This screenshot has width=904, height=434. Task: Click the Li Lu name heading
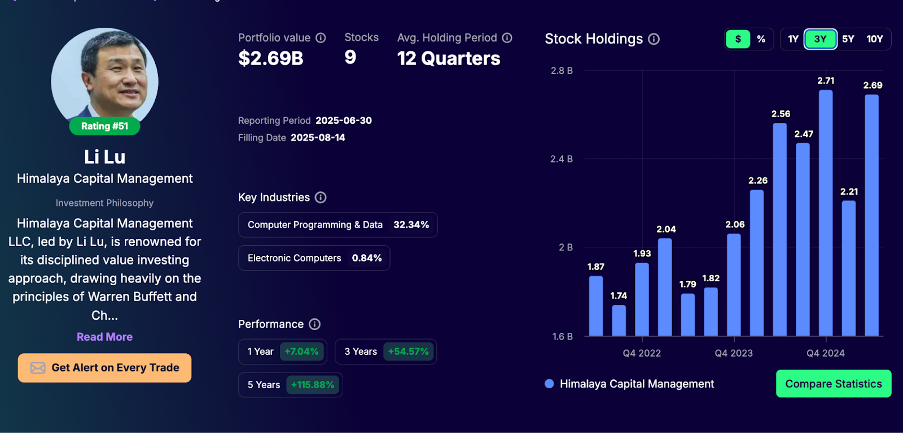click(x=104, y=157)
